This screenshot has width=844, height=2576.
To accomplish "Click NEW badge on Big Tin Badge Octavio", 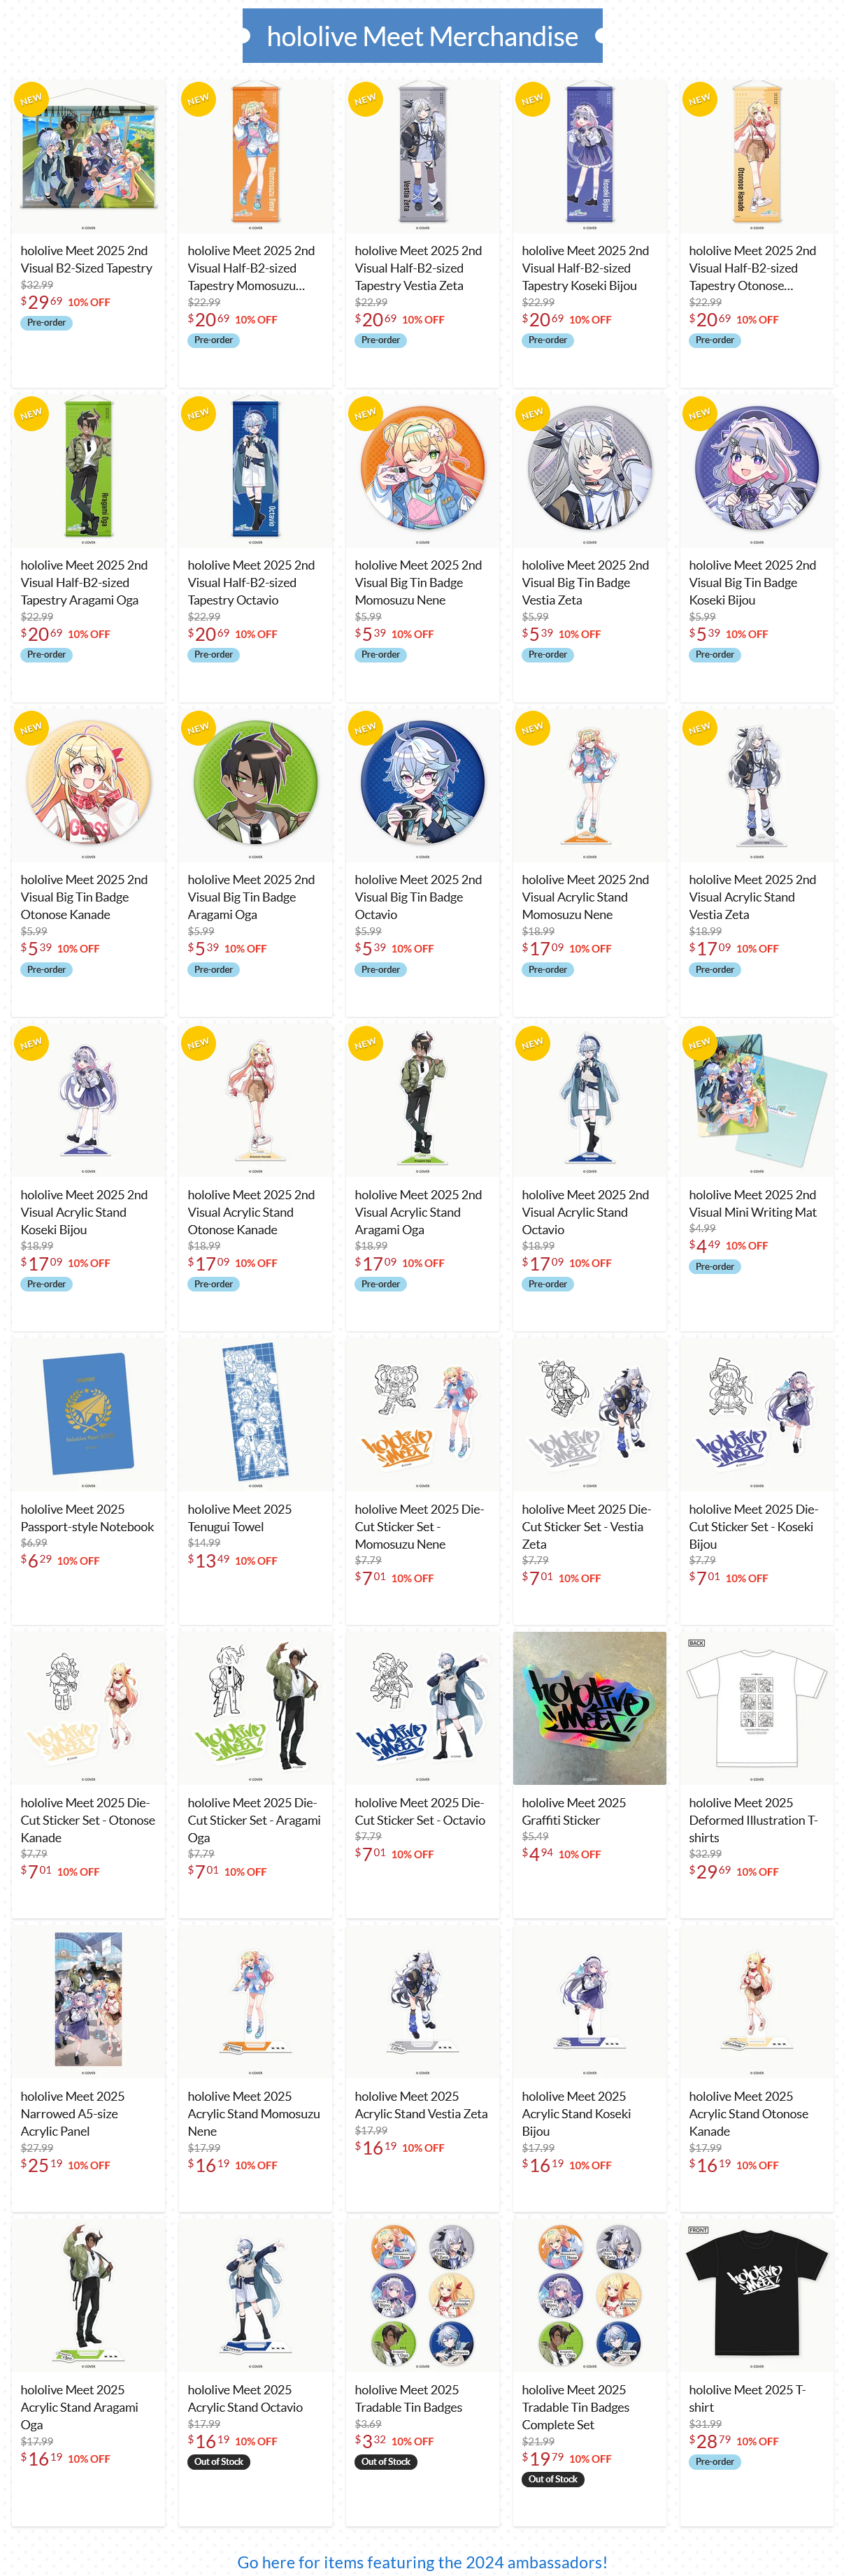I will coord(365,728).
